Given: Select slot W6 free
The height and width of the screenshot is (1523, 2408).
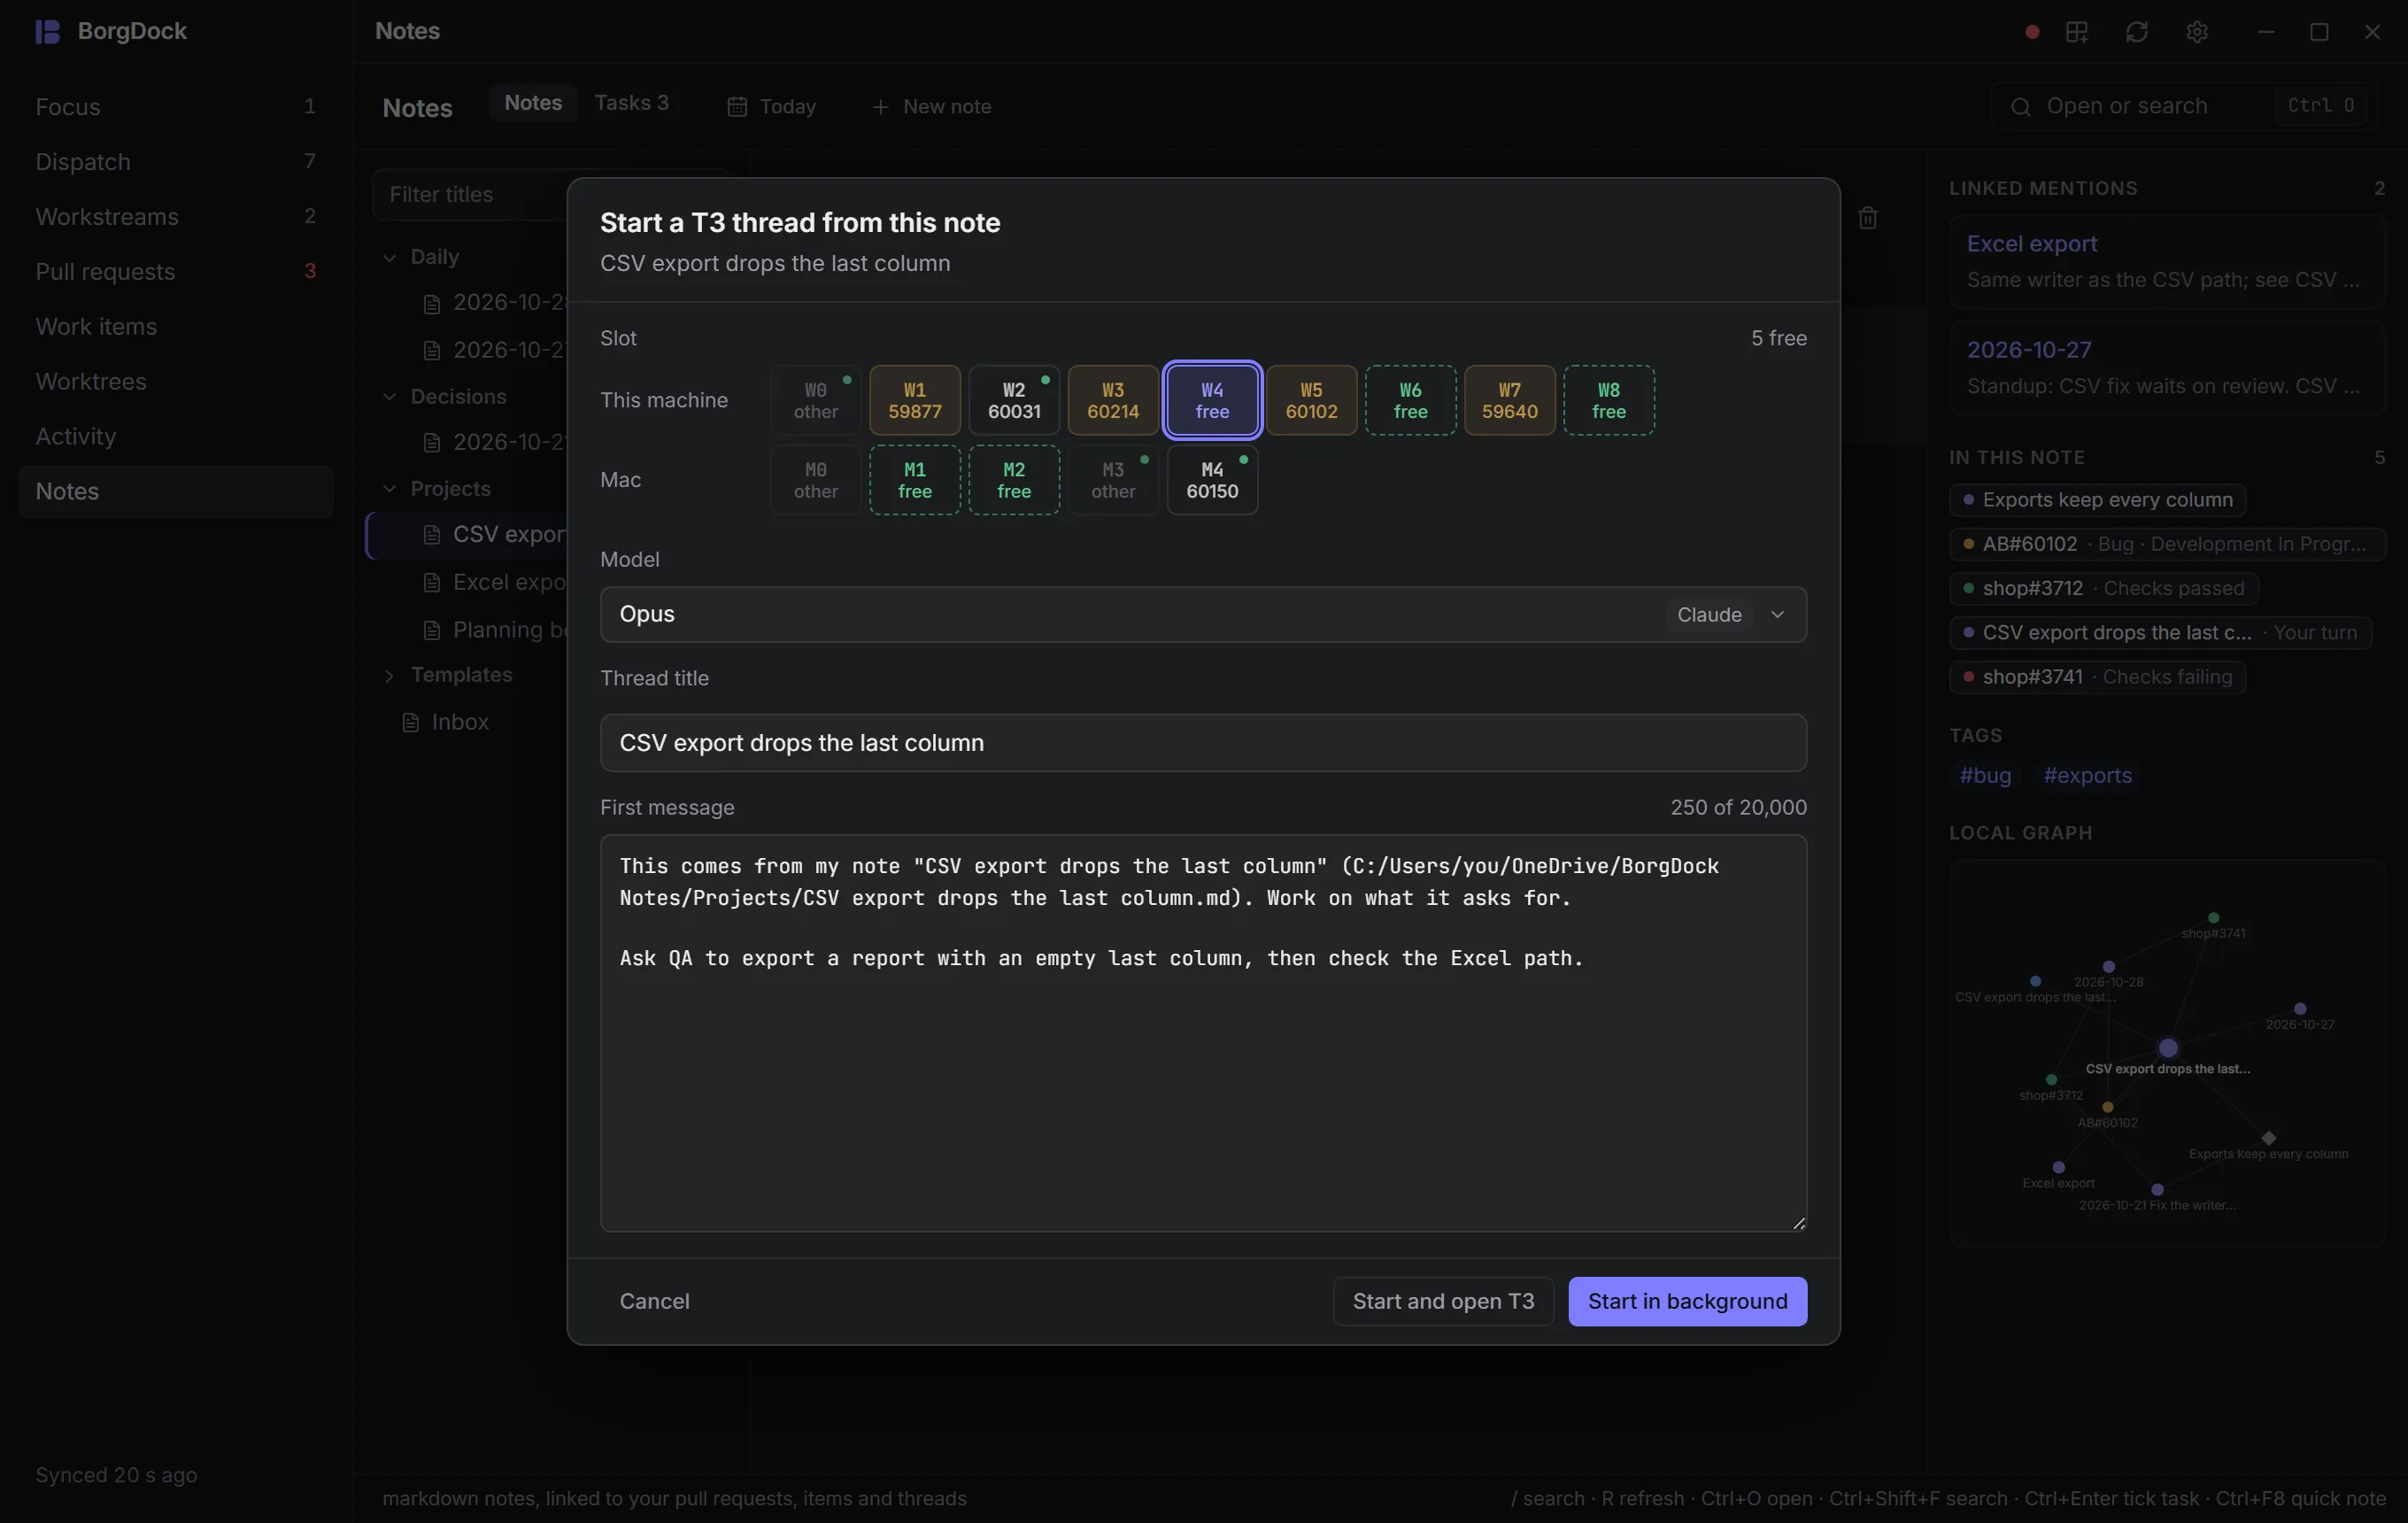Looking at the screenshot, I should pyautogui.click(x=1410, y=400).
